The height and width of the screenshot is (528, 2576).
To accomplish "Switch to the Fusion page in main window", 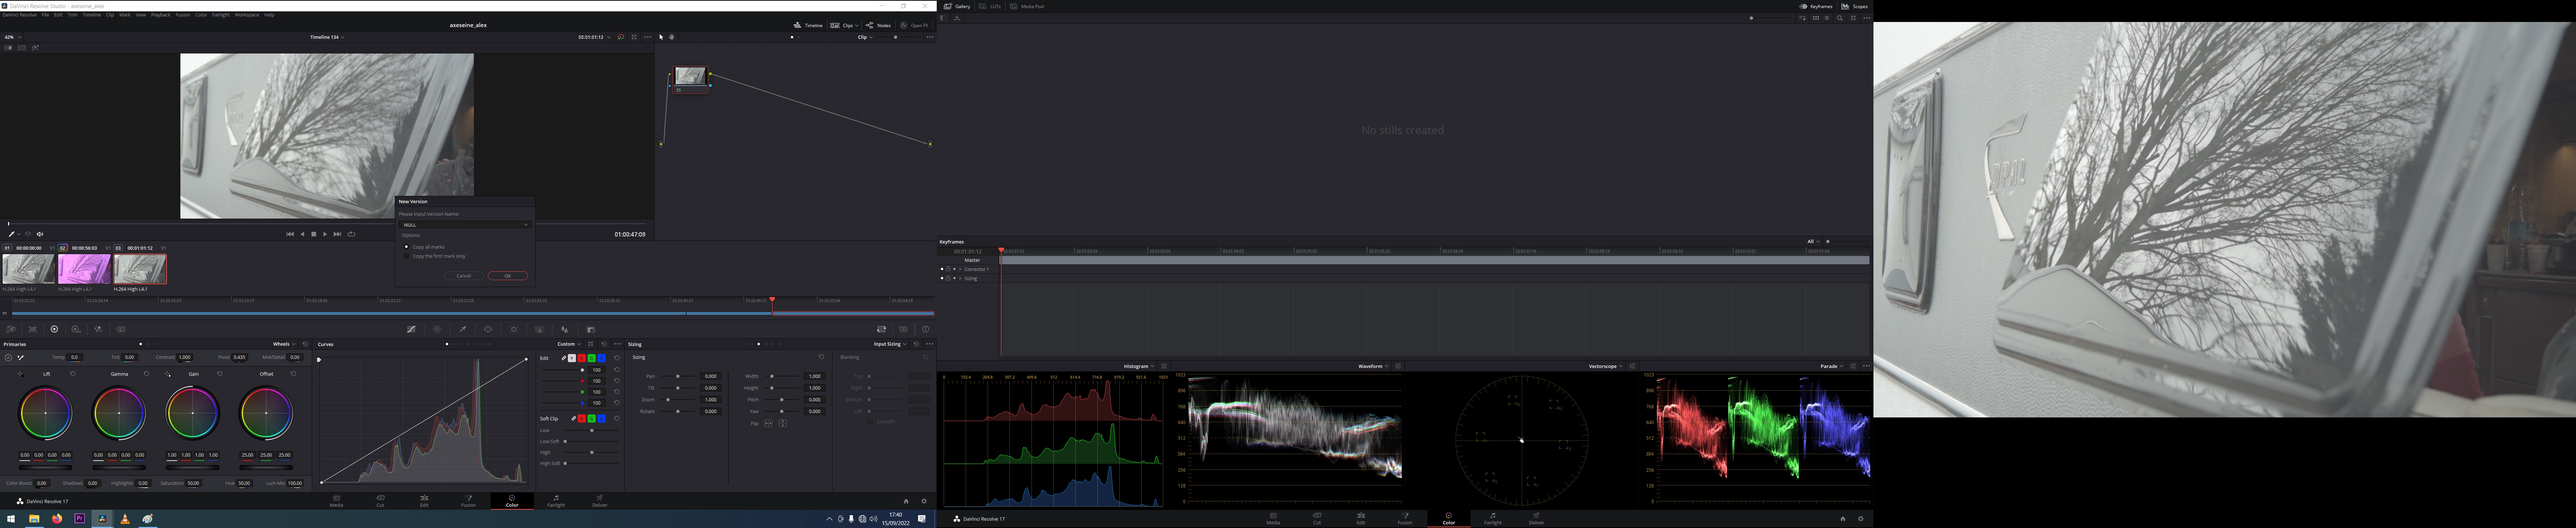I will 468,500.
